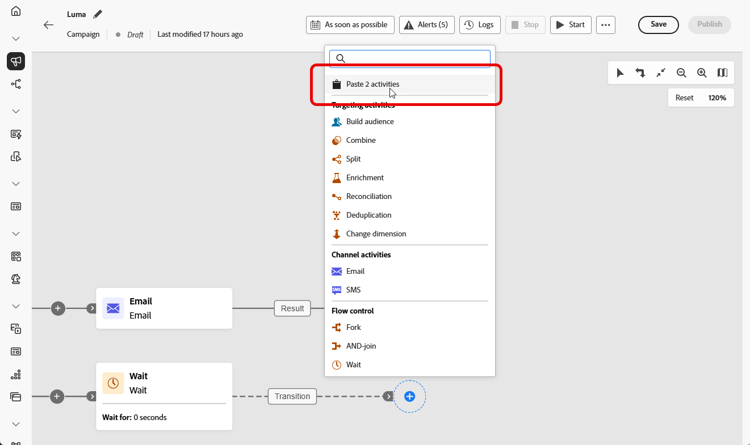The width and height of the screenshot is (750, 445).
Task: Choose Paste 2 activities from menu
Action: coord(372,85)
